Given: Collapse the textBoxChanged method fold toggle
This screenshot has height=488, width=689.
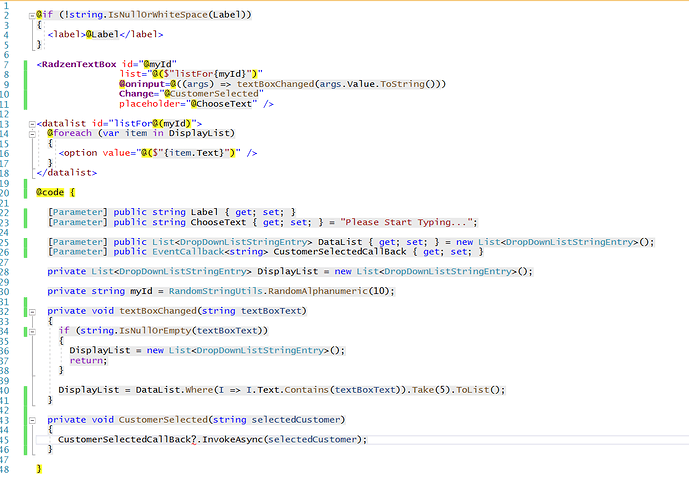Looking at the screenshot, I should [x=32, y=312].
